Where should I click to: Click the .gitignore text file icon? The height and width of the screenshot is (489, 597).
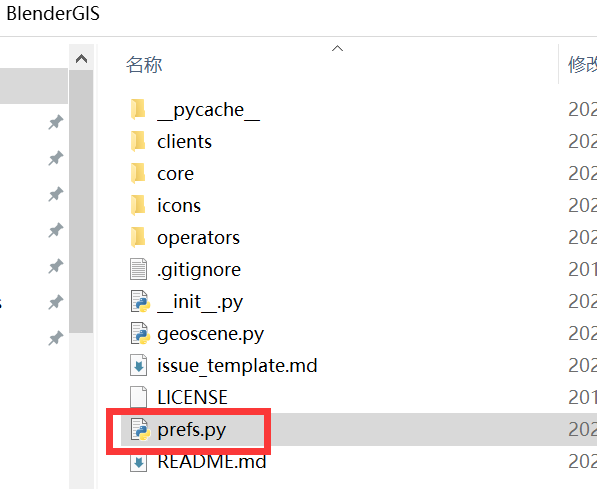coord(139,269)
